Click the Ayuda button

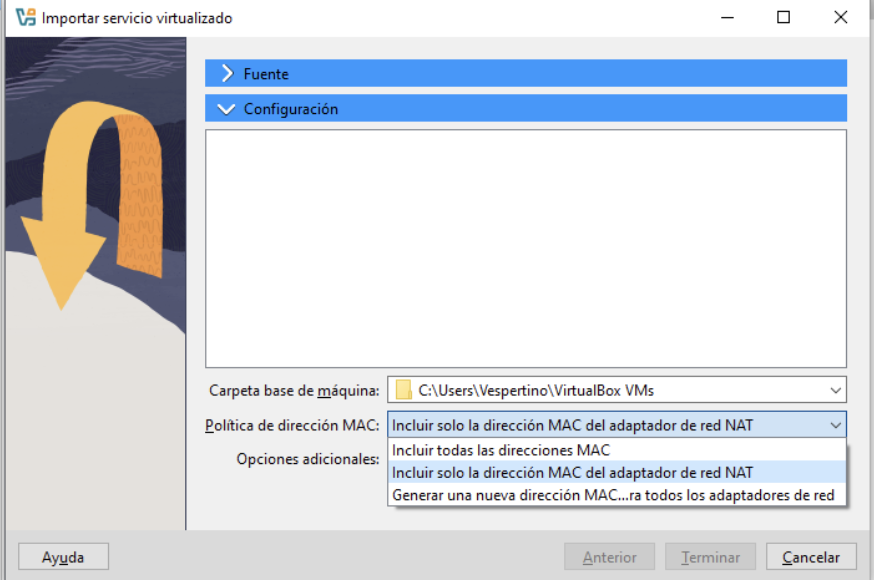[63, 557]
